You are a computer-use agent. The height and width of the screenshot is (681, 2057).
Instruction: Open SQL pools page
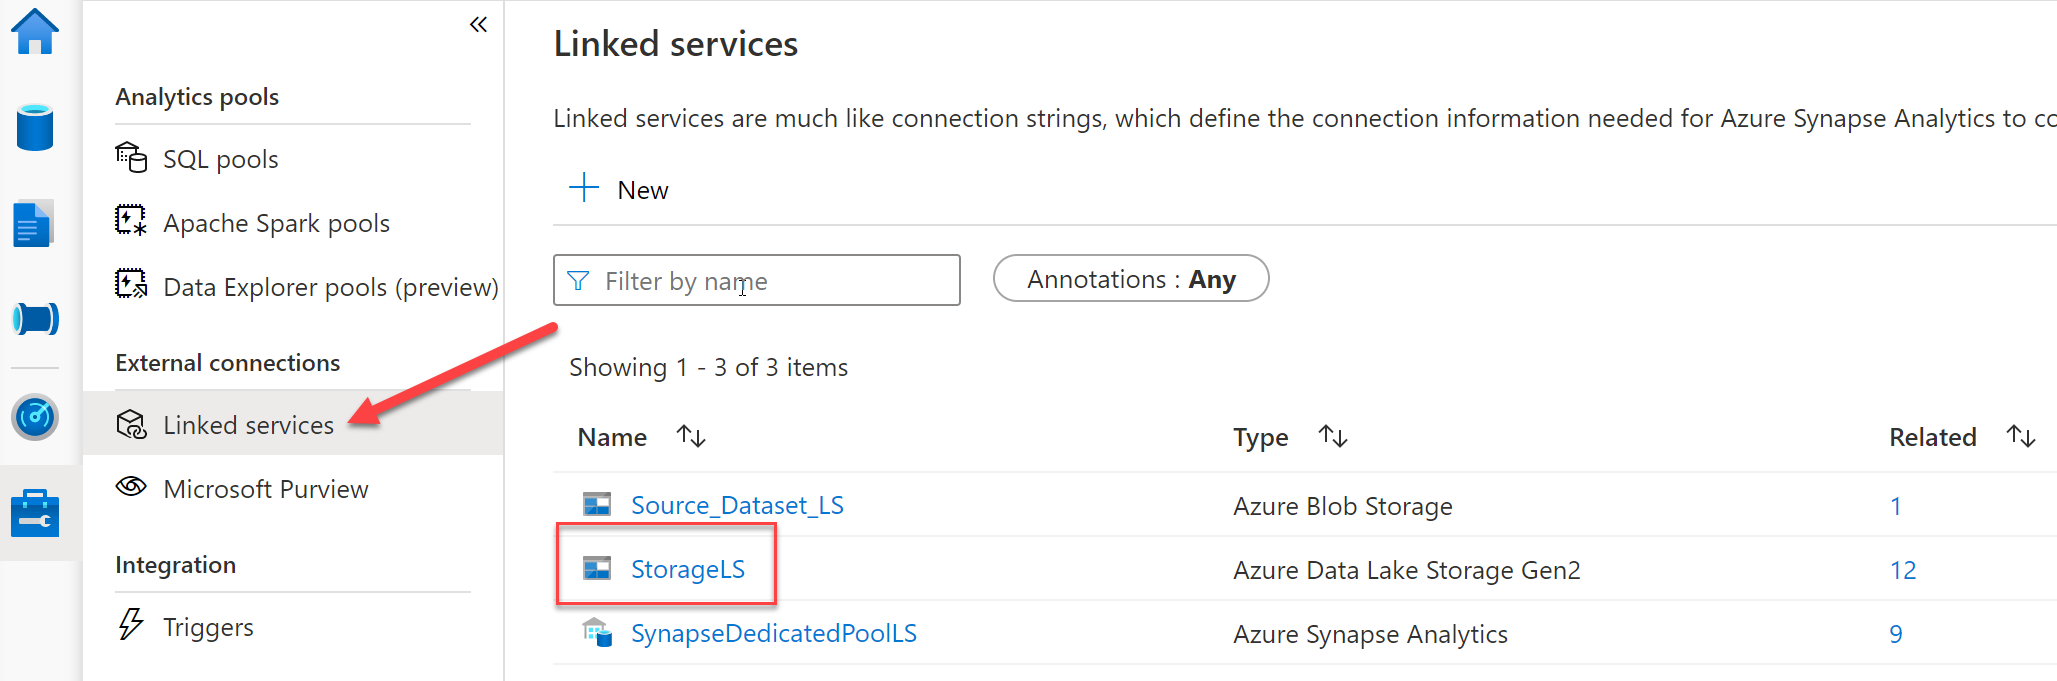tap(221, 159)
